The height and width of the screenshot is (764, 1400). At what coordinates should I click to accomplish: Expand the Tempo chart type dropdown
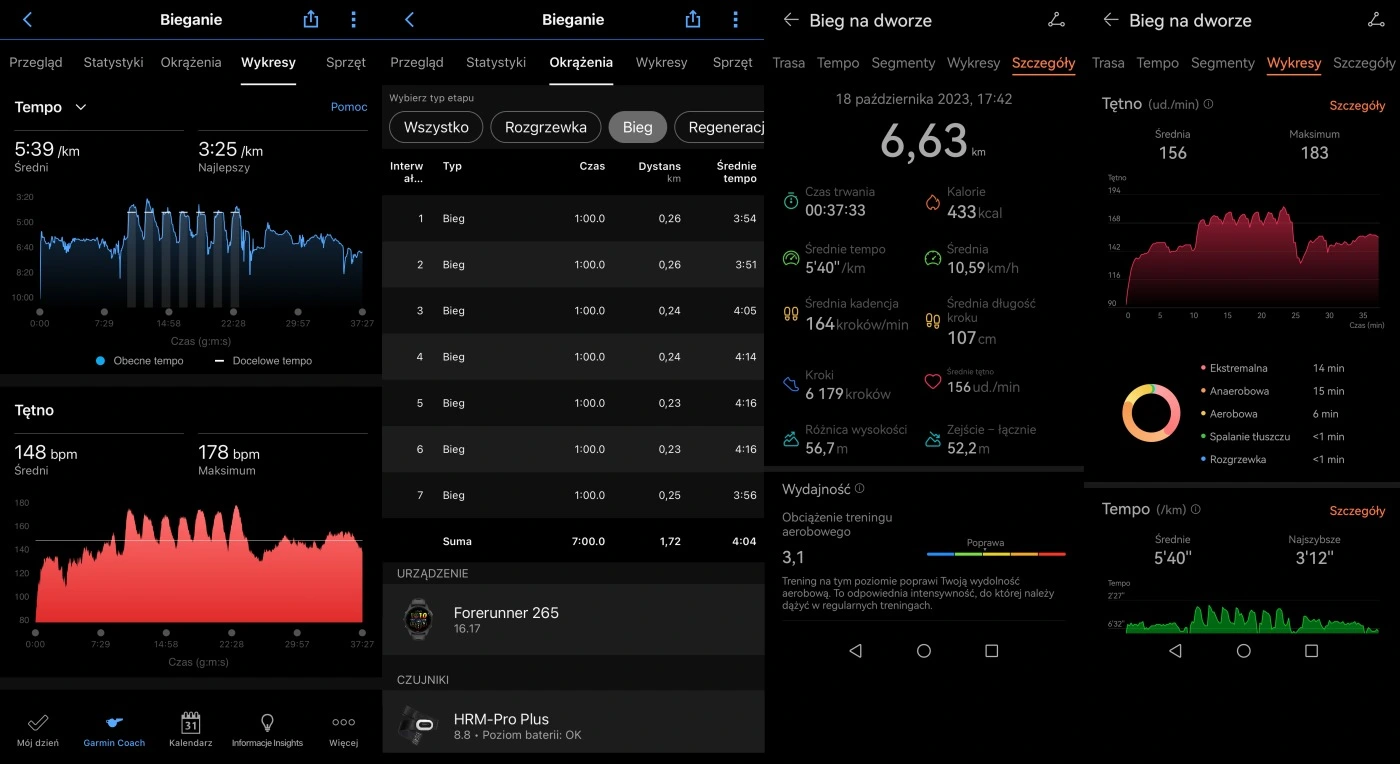81,107
